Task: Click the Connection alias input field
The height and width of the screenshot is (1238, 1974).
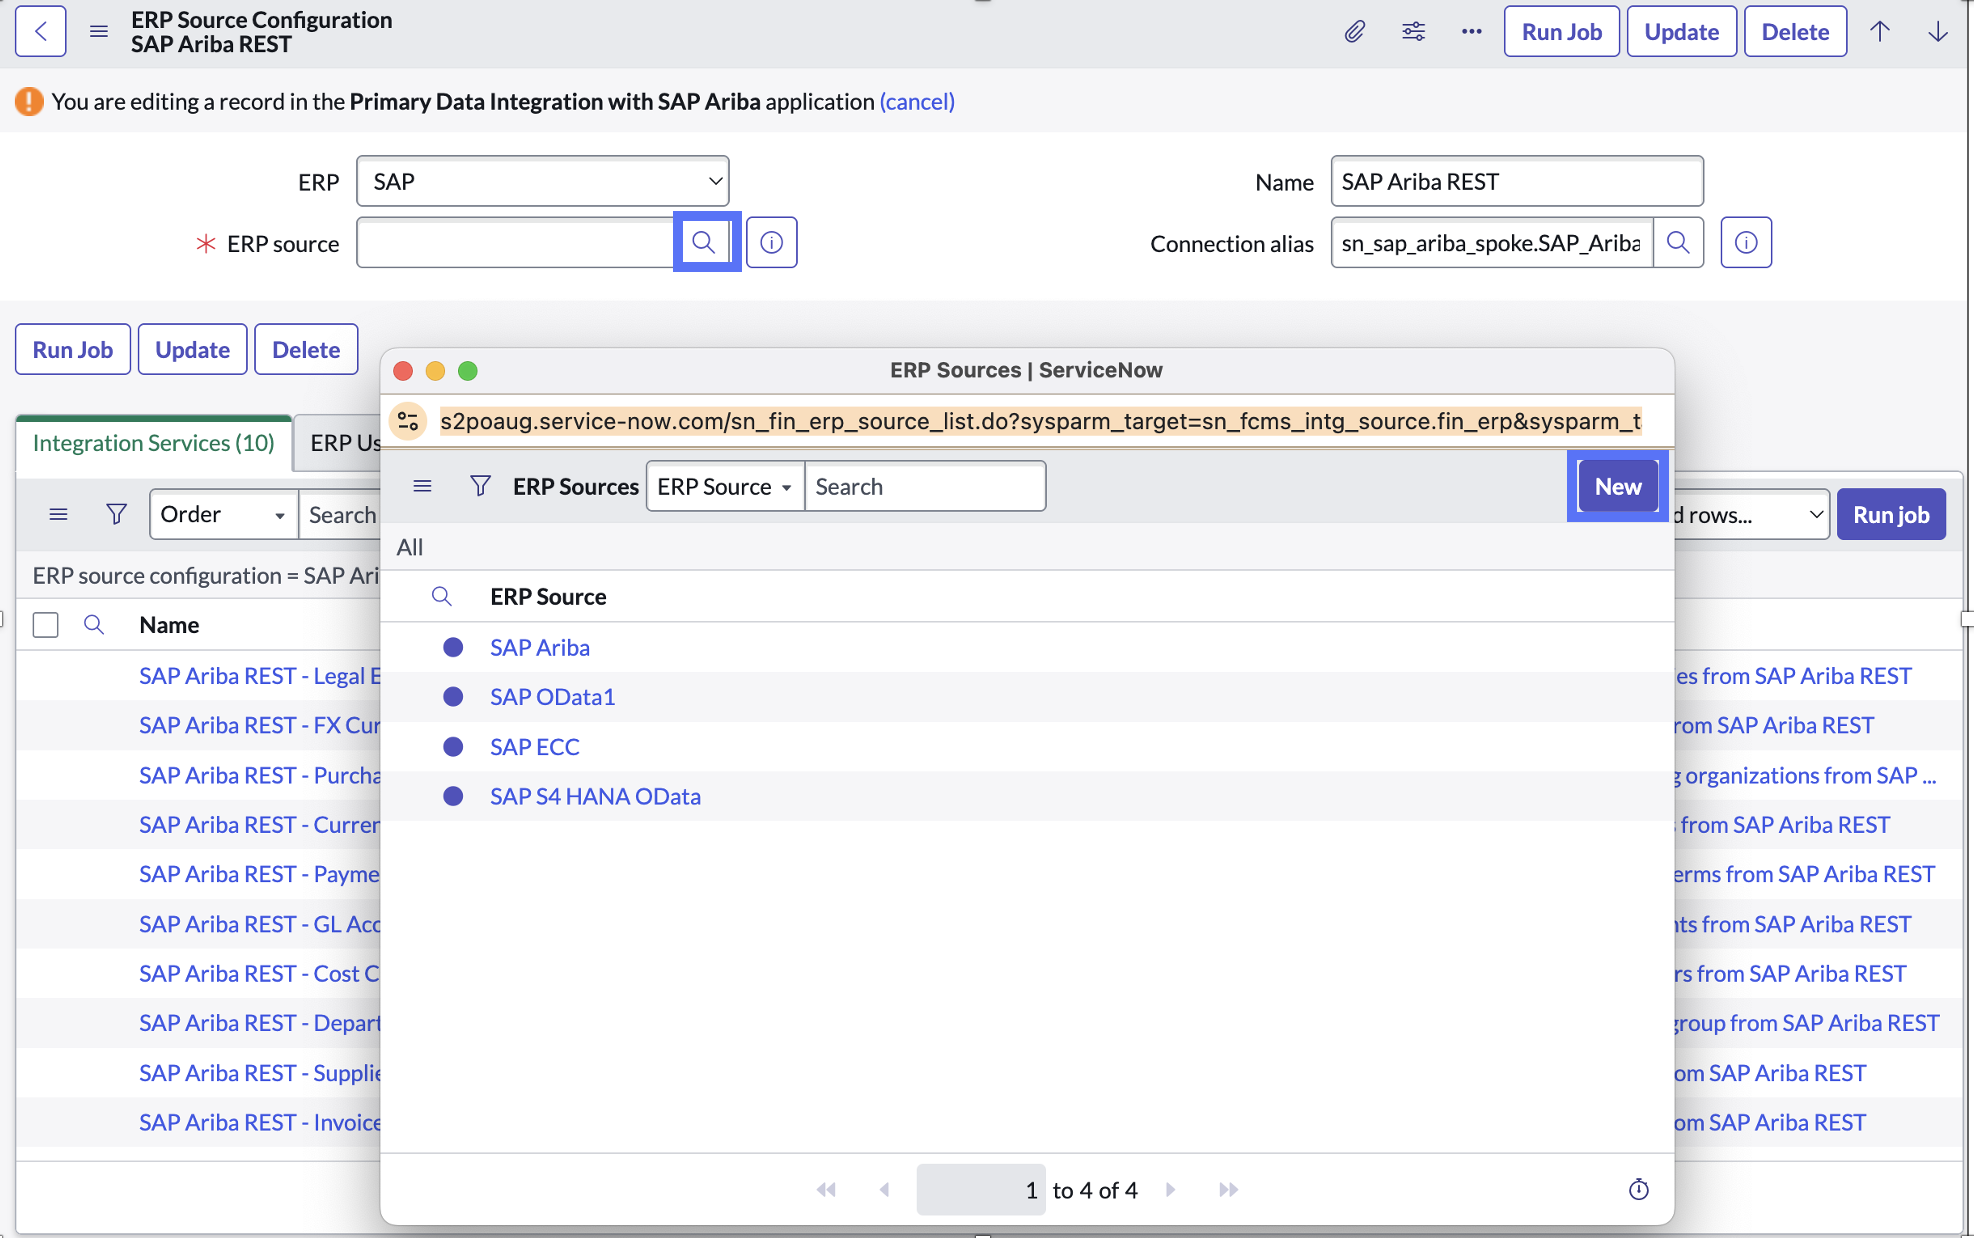Action: coord(1492,242)
